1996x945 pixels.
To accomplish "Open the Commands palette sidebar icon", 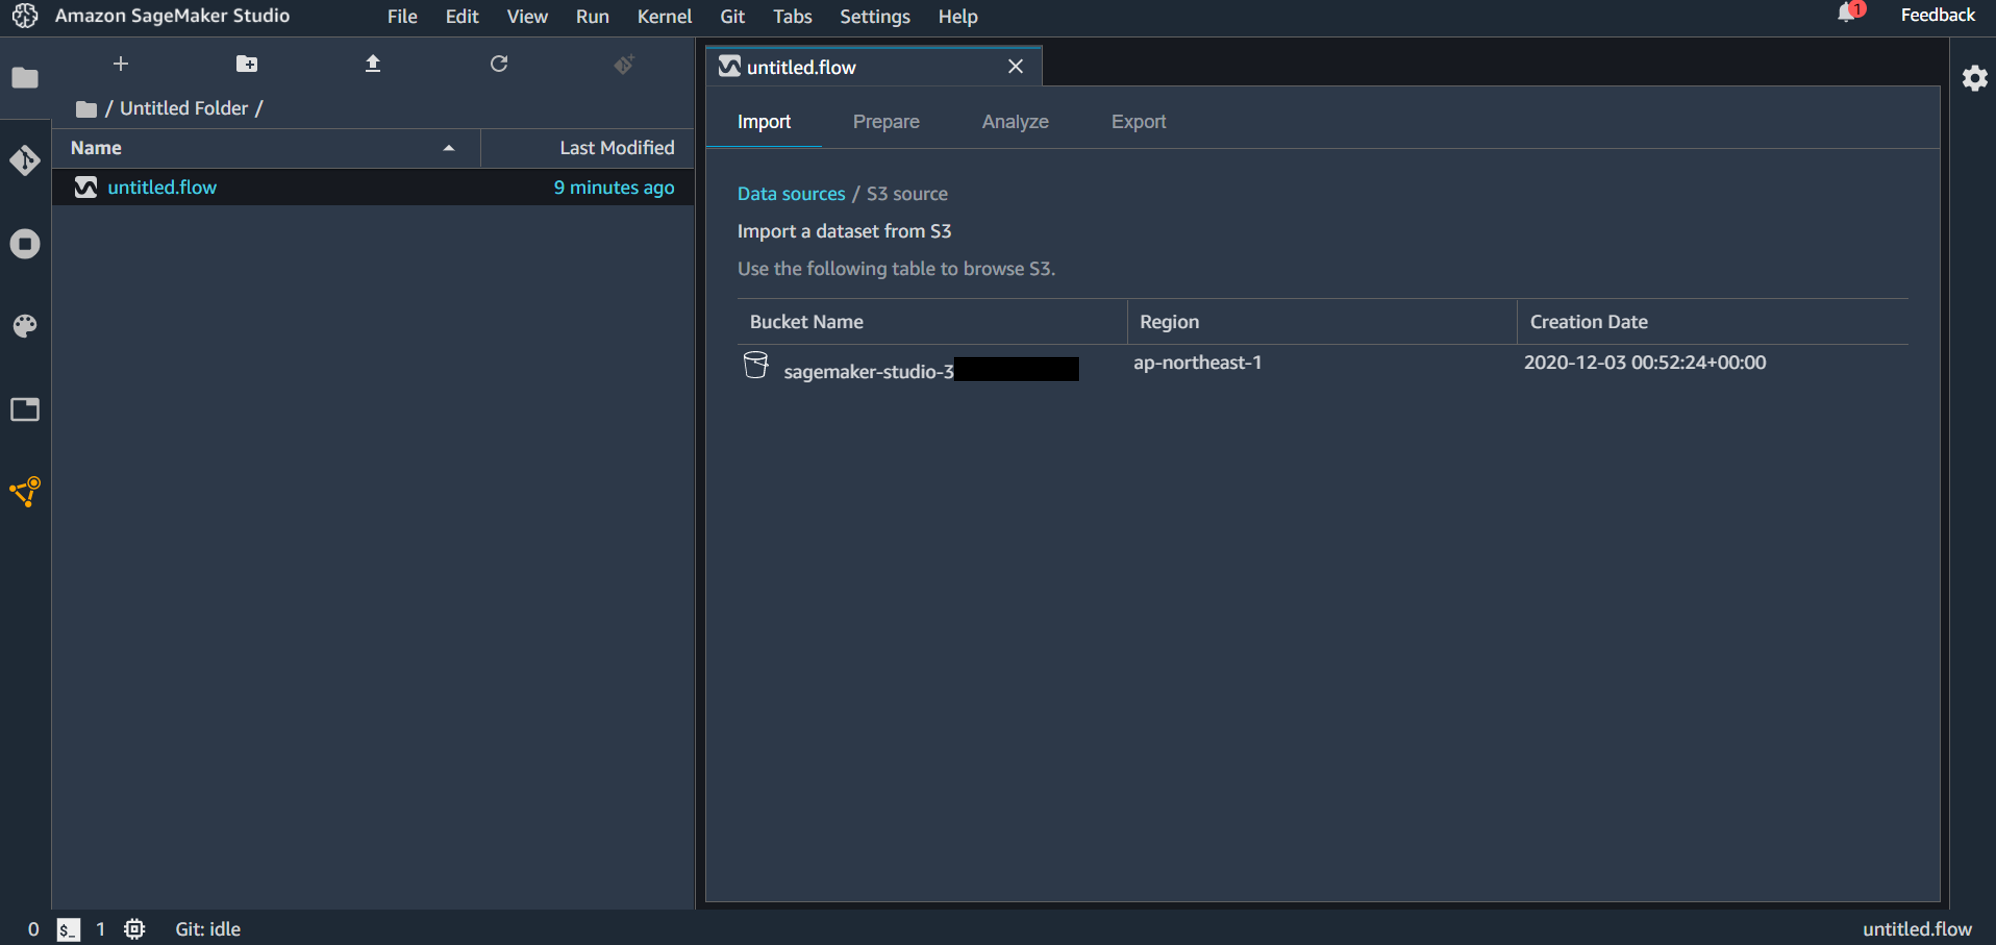I will click(x=25, y=326).
